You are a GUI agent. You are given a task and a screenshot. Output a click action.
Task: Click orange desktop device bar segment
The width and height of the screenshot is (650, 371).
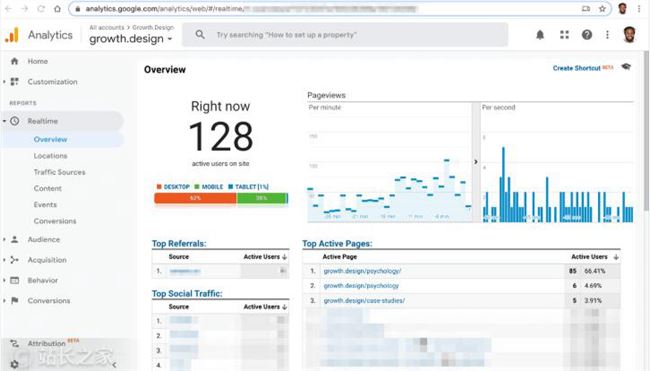coord(195,198)
